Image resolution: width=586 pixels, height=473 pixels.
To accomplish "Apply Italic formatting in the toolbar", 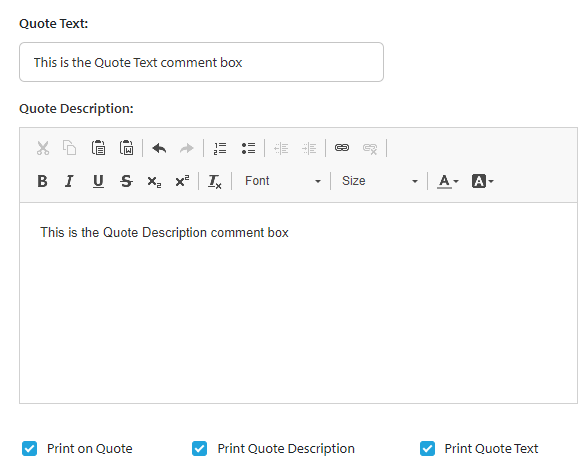I will pos(70,181).
